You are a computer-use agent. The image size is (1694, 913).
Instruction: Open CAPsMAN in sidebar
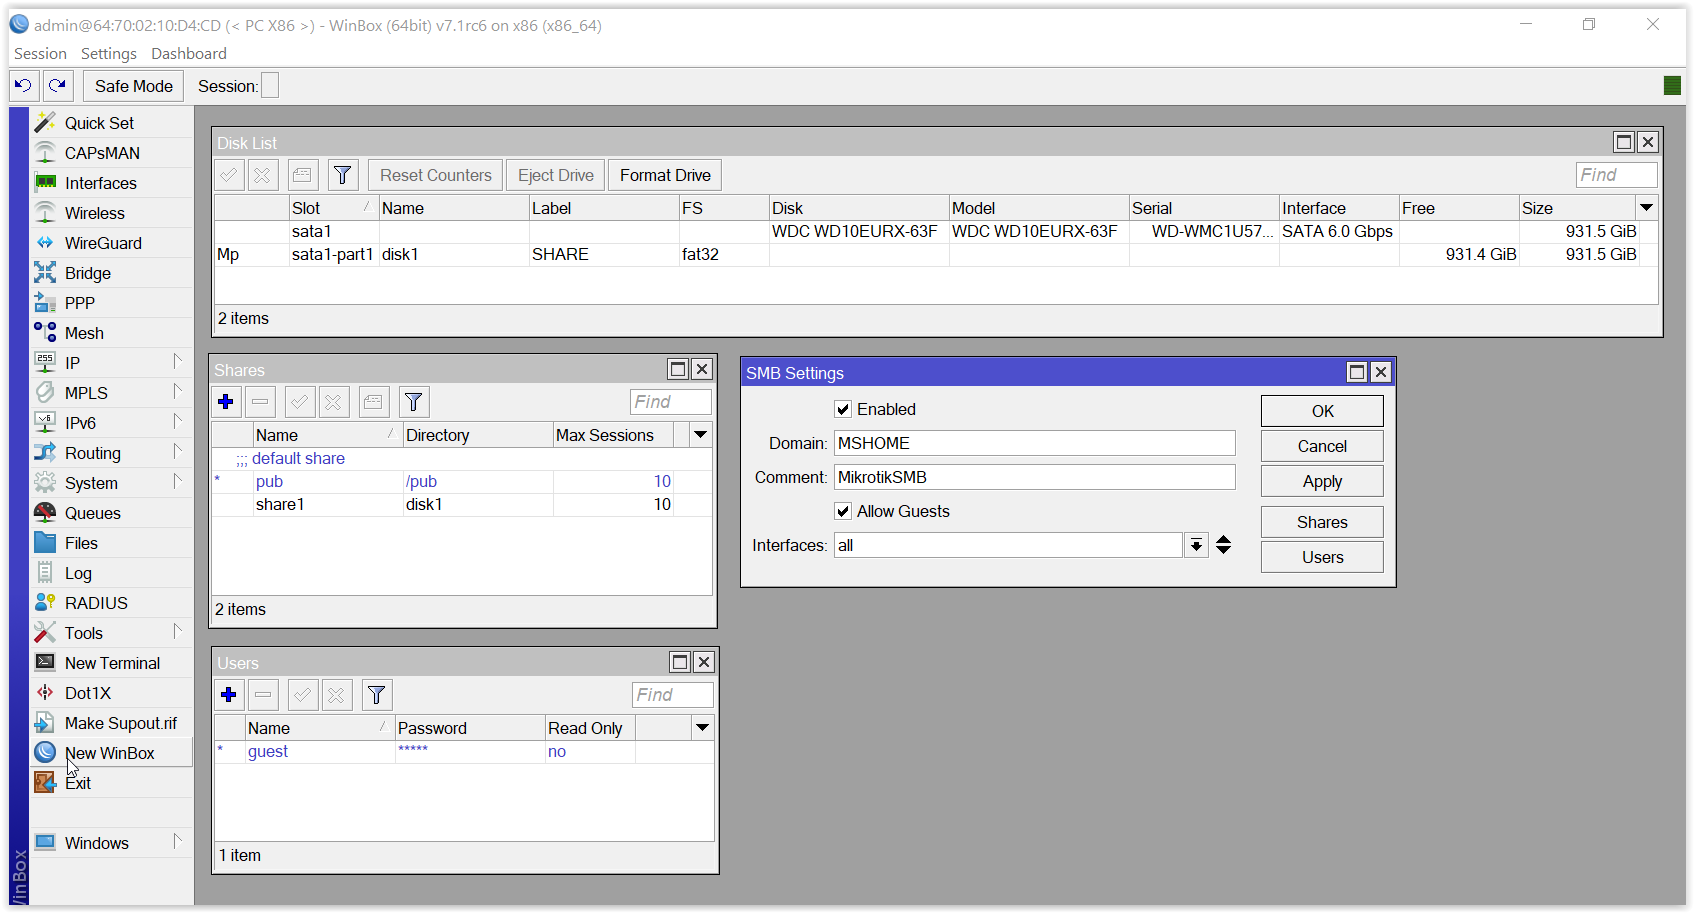112,153
